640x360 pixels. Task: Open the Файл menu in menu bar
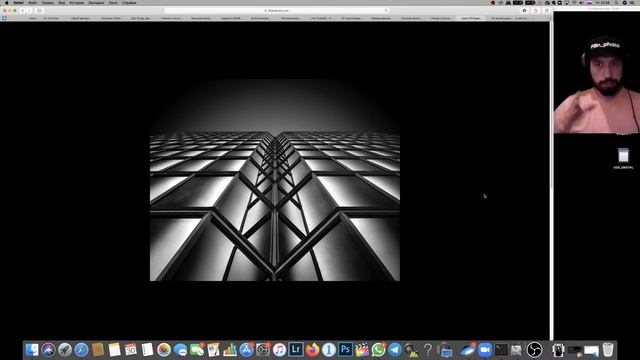pos(33,2)
